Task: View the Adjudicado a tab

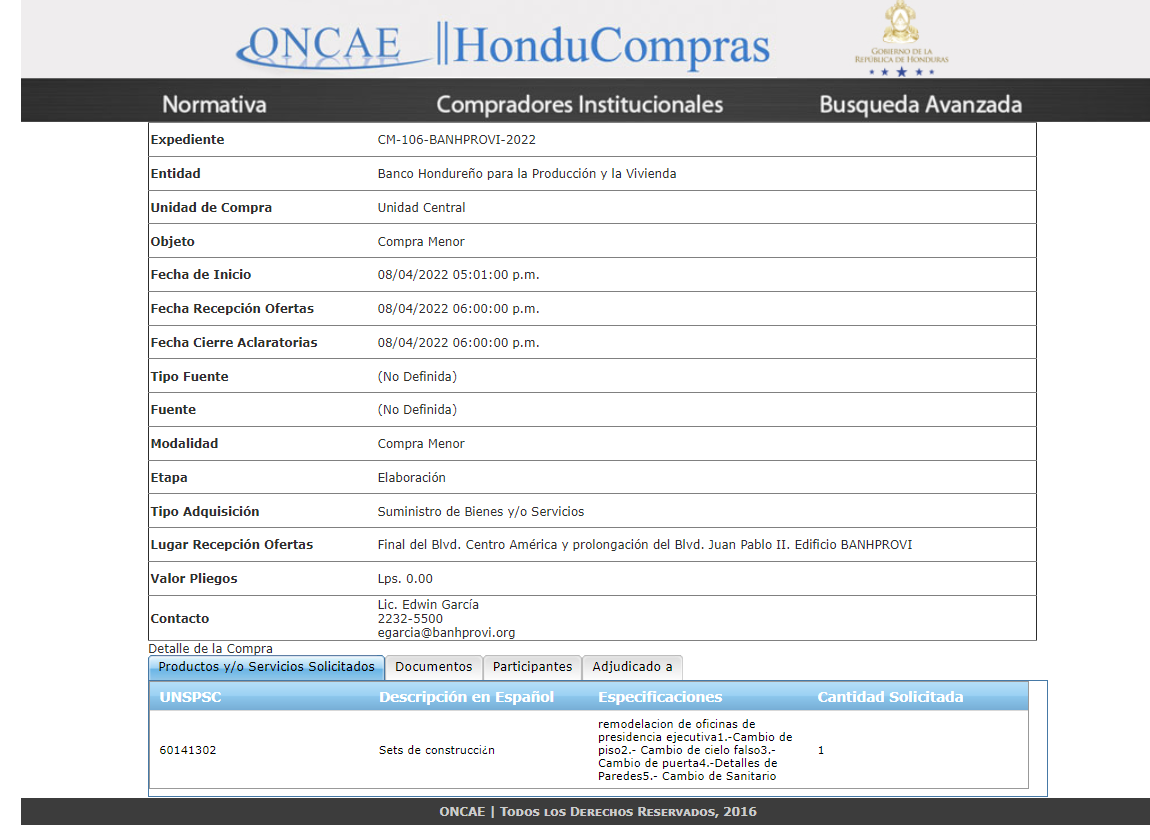Action: [632, 667]
